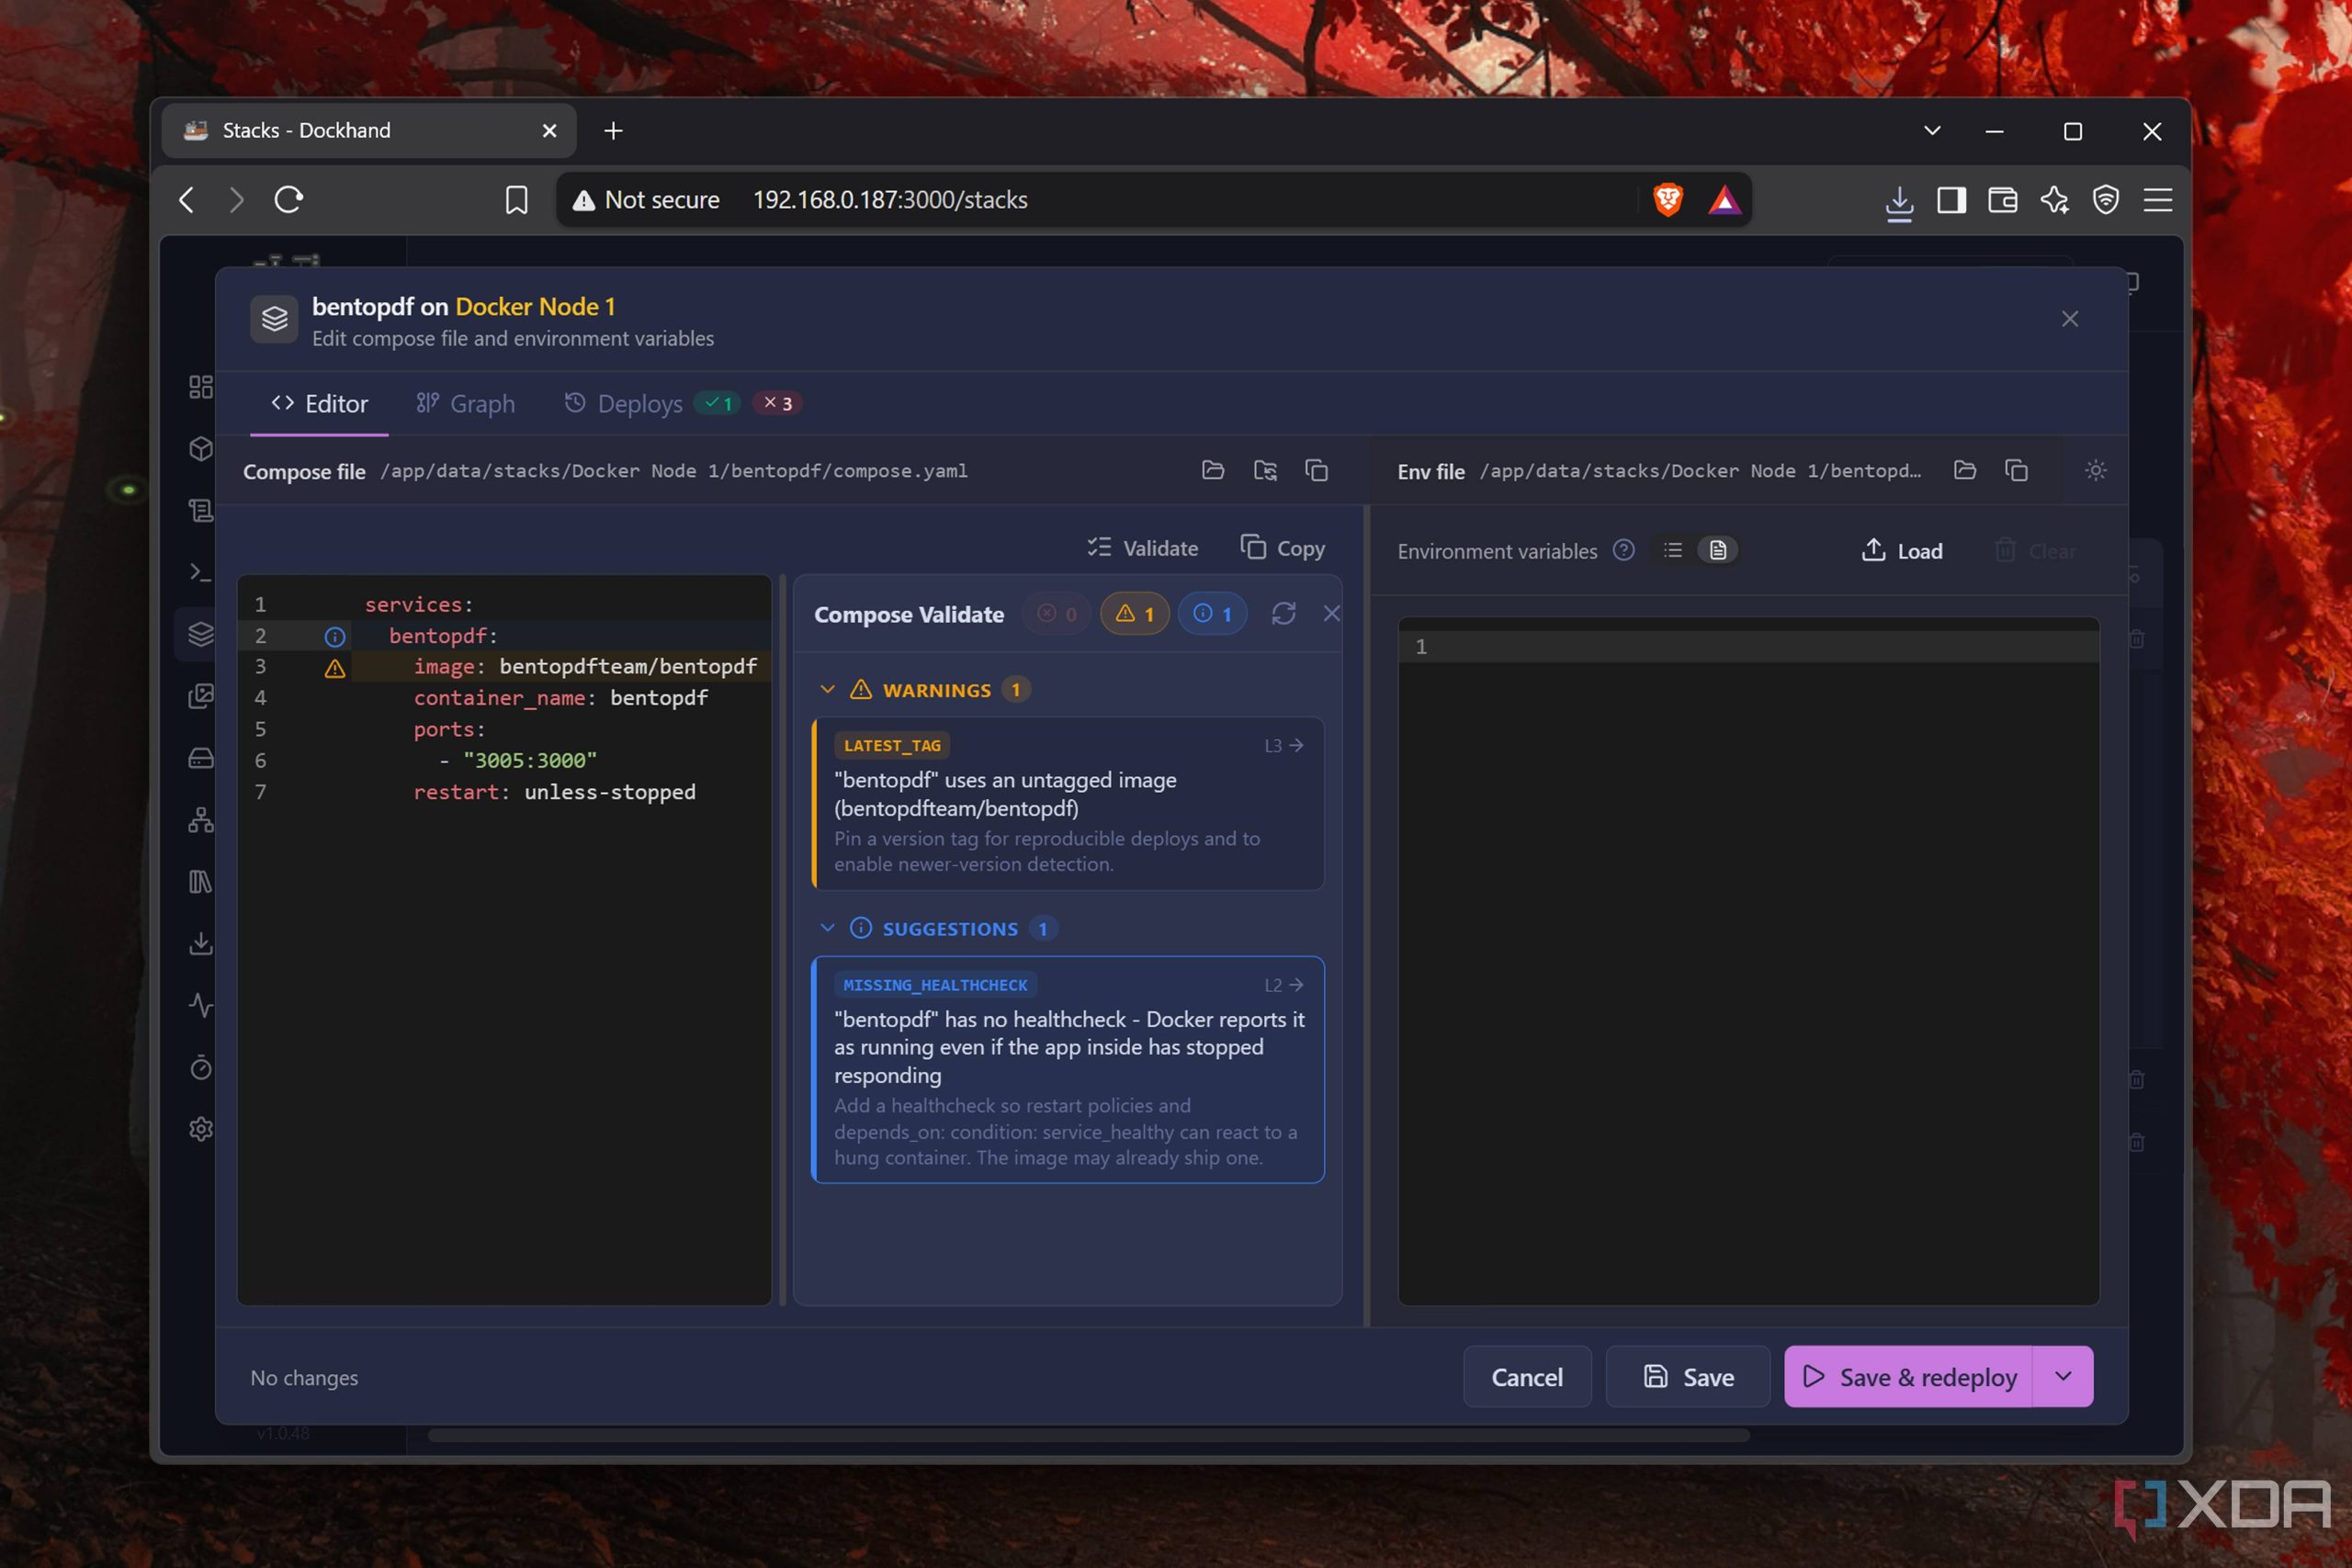The image size is (2352, 1568).
Task: Refresh the Compose Validate results
Action: (1284, 613)
